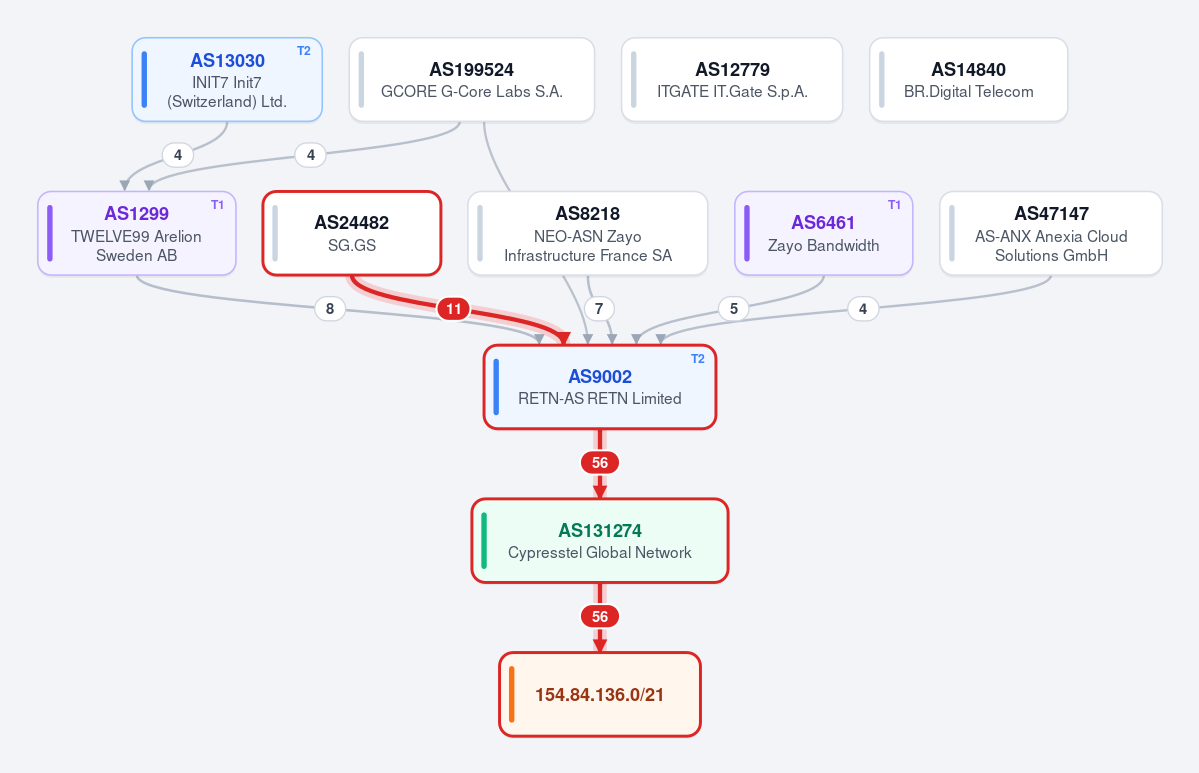Click the T1 badge on AS6461
Viewport: 1199px width, 773px height.
[894, 205]
